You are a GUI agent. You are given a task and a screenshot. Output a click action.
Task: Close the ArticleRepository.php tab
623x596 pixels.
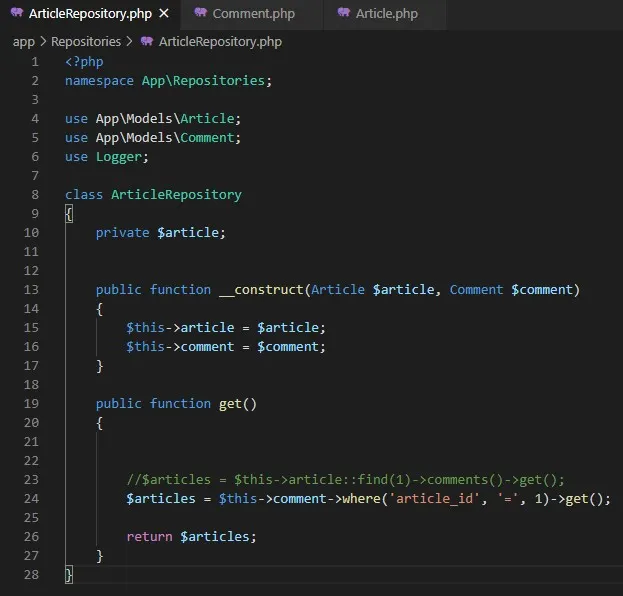(164, 14)
